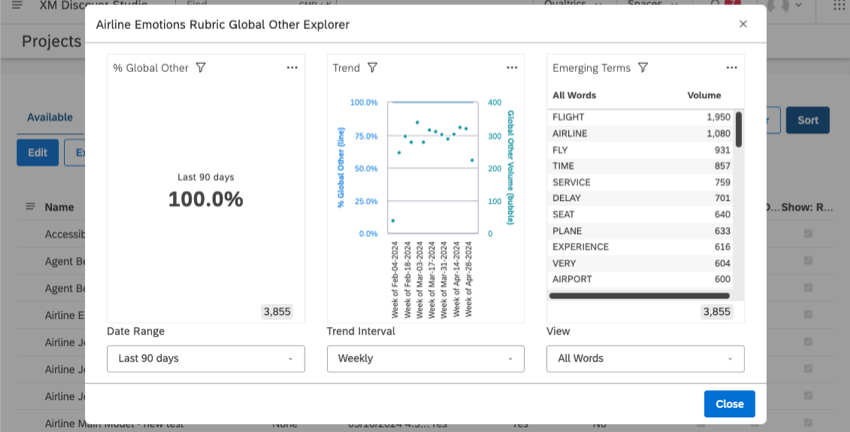Image resolution: width=850 pixels, height=432 pixels.
Task: Open the three-dot menu of % Global Other widget
Action: click(x=292, y=68)
